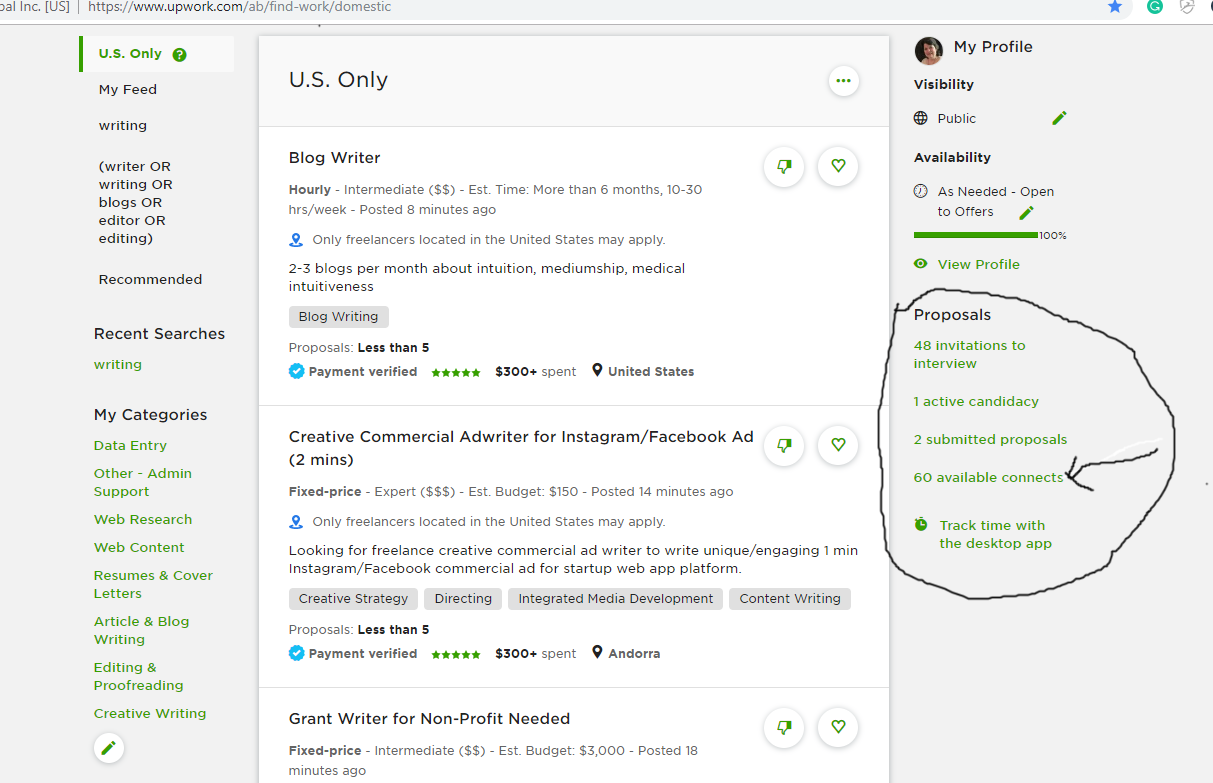1213x783 pixels.
Task: Select the Web Research category
Action: (142, 519)
